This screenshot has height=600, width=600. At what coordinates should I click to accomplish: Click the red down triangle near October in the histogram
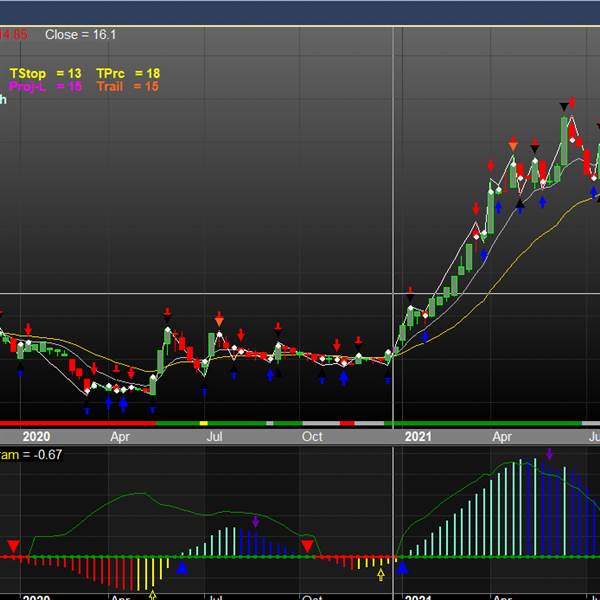point(307,546)
